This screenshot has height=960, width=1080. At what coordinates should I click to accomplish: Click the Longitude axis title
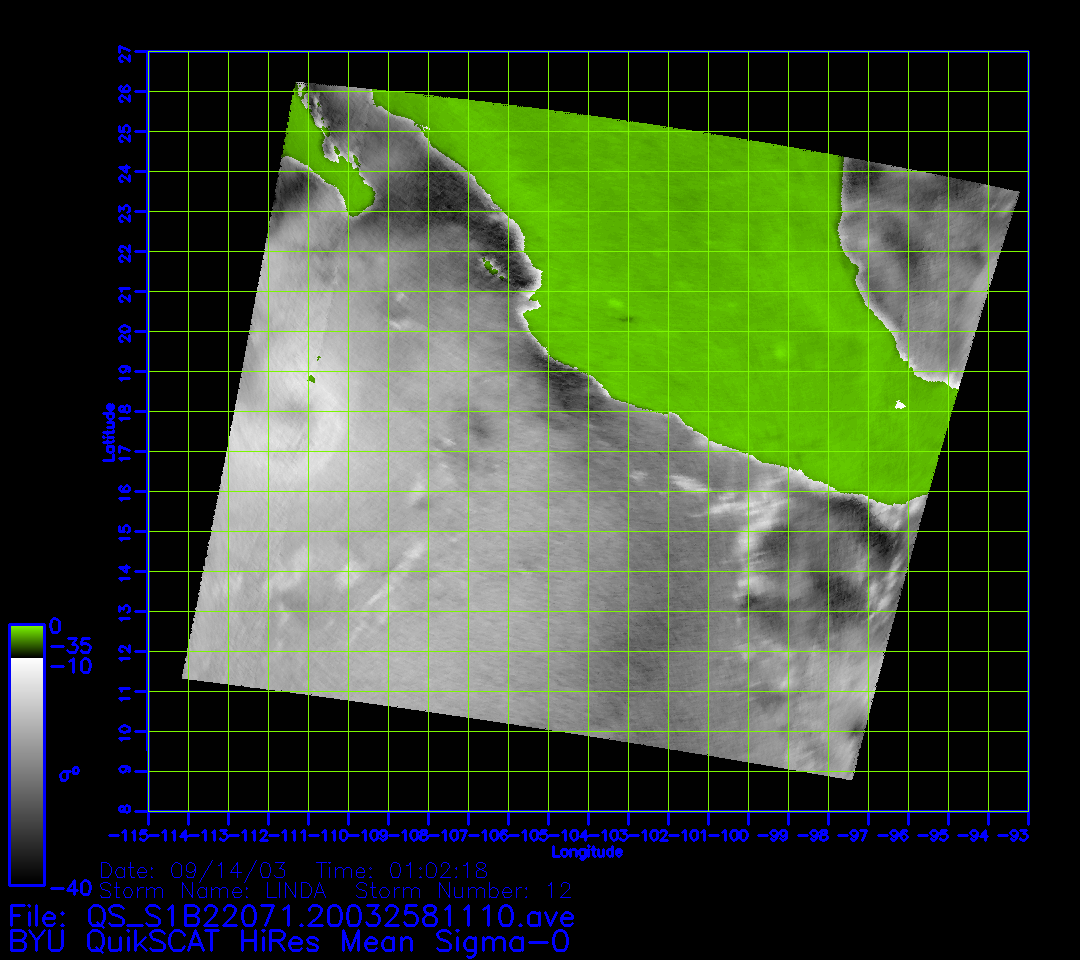pos(587,852)
